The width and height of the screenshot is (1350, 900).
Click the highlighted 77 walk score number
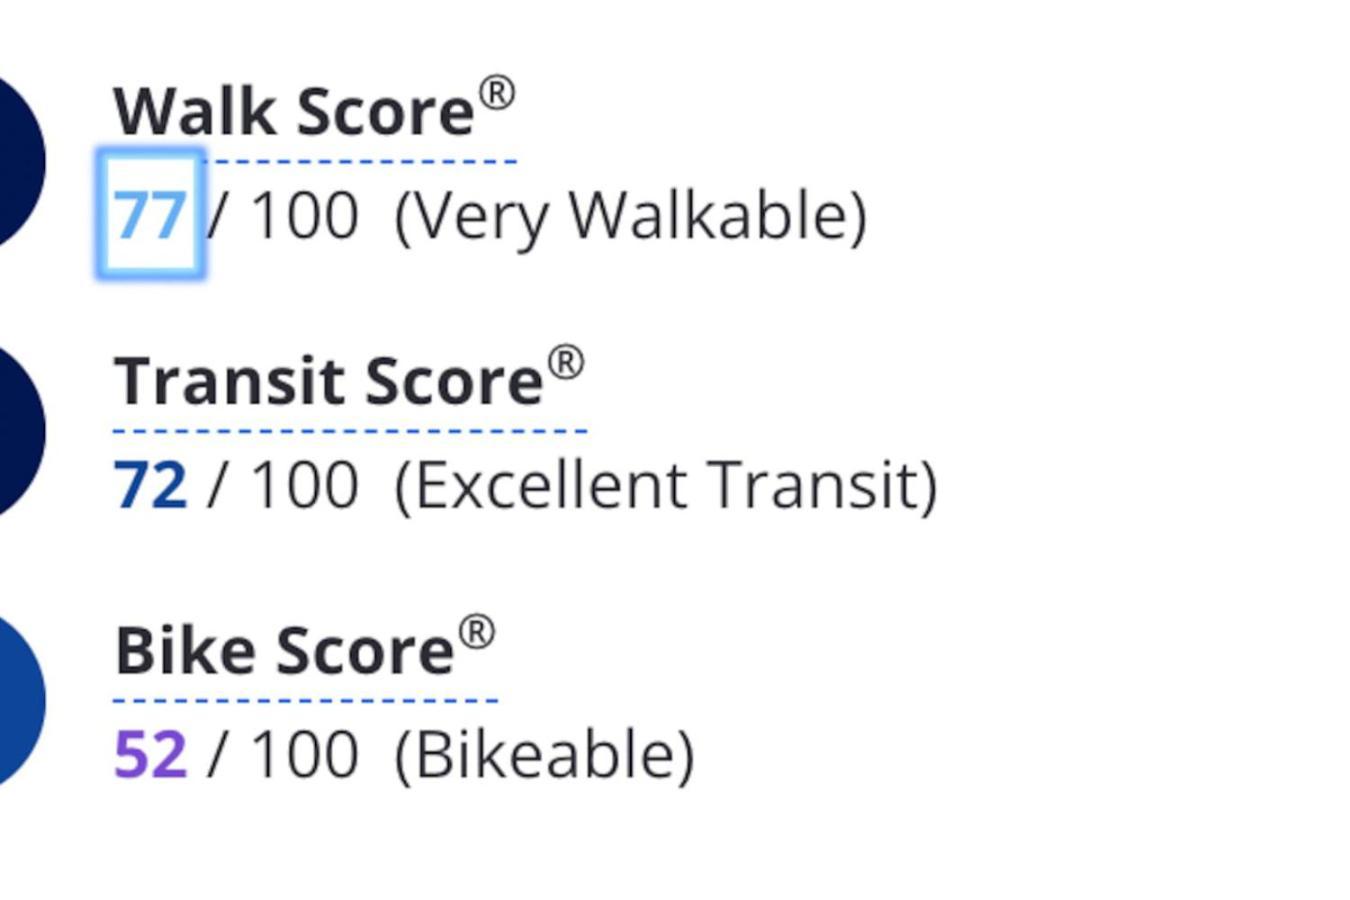click(150, 215)
